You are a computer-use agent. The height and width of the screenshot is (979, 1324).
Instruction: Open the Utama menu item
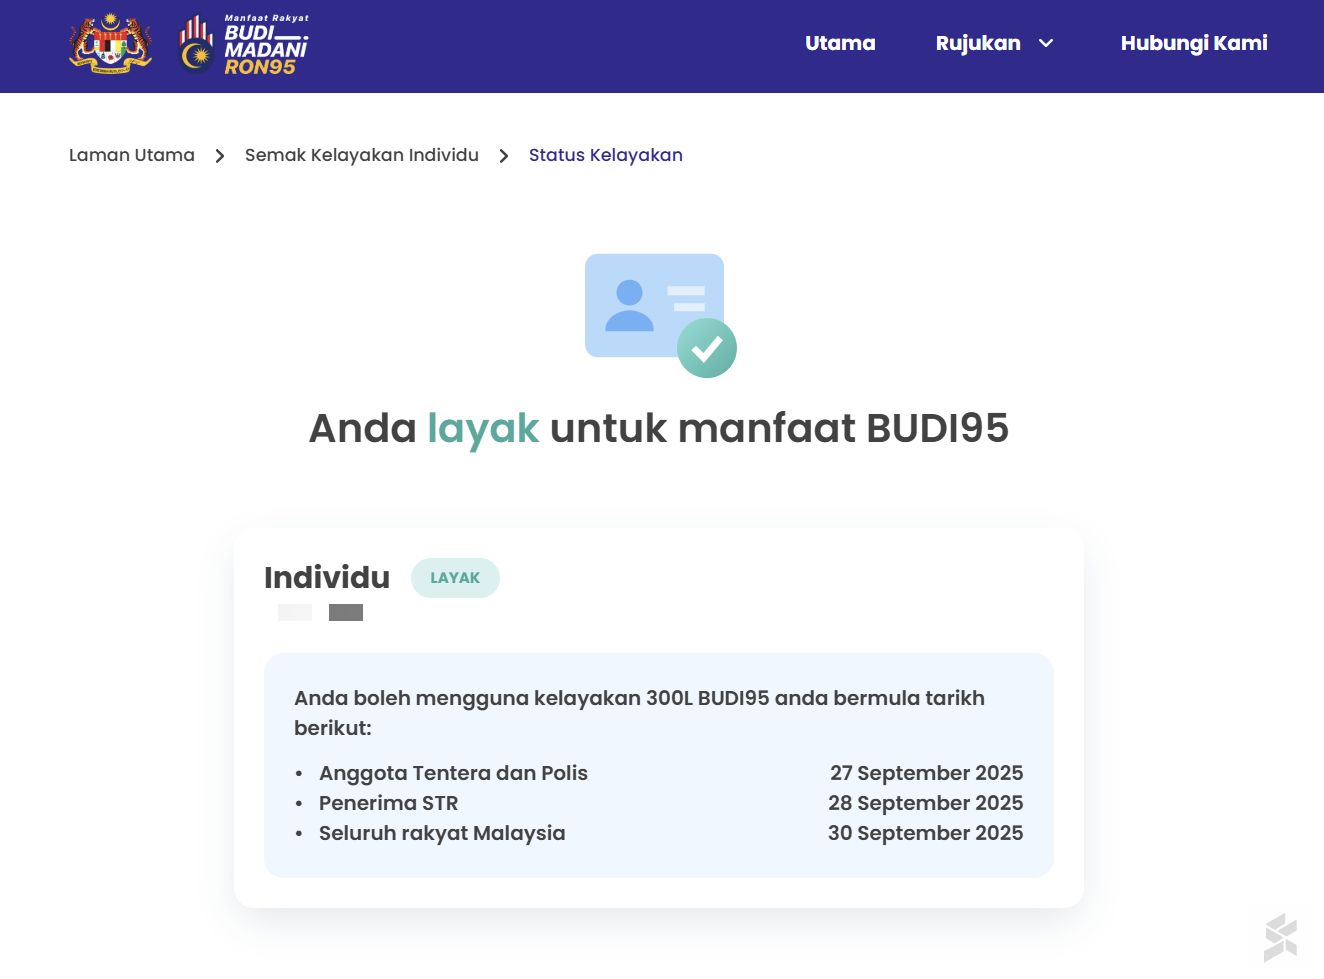point(840,43)
